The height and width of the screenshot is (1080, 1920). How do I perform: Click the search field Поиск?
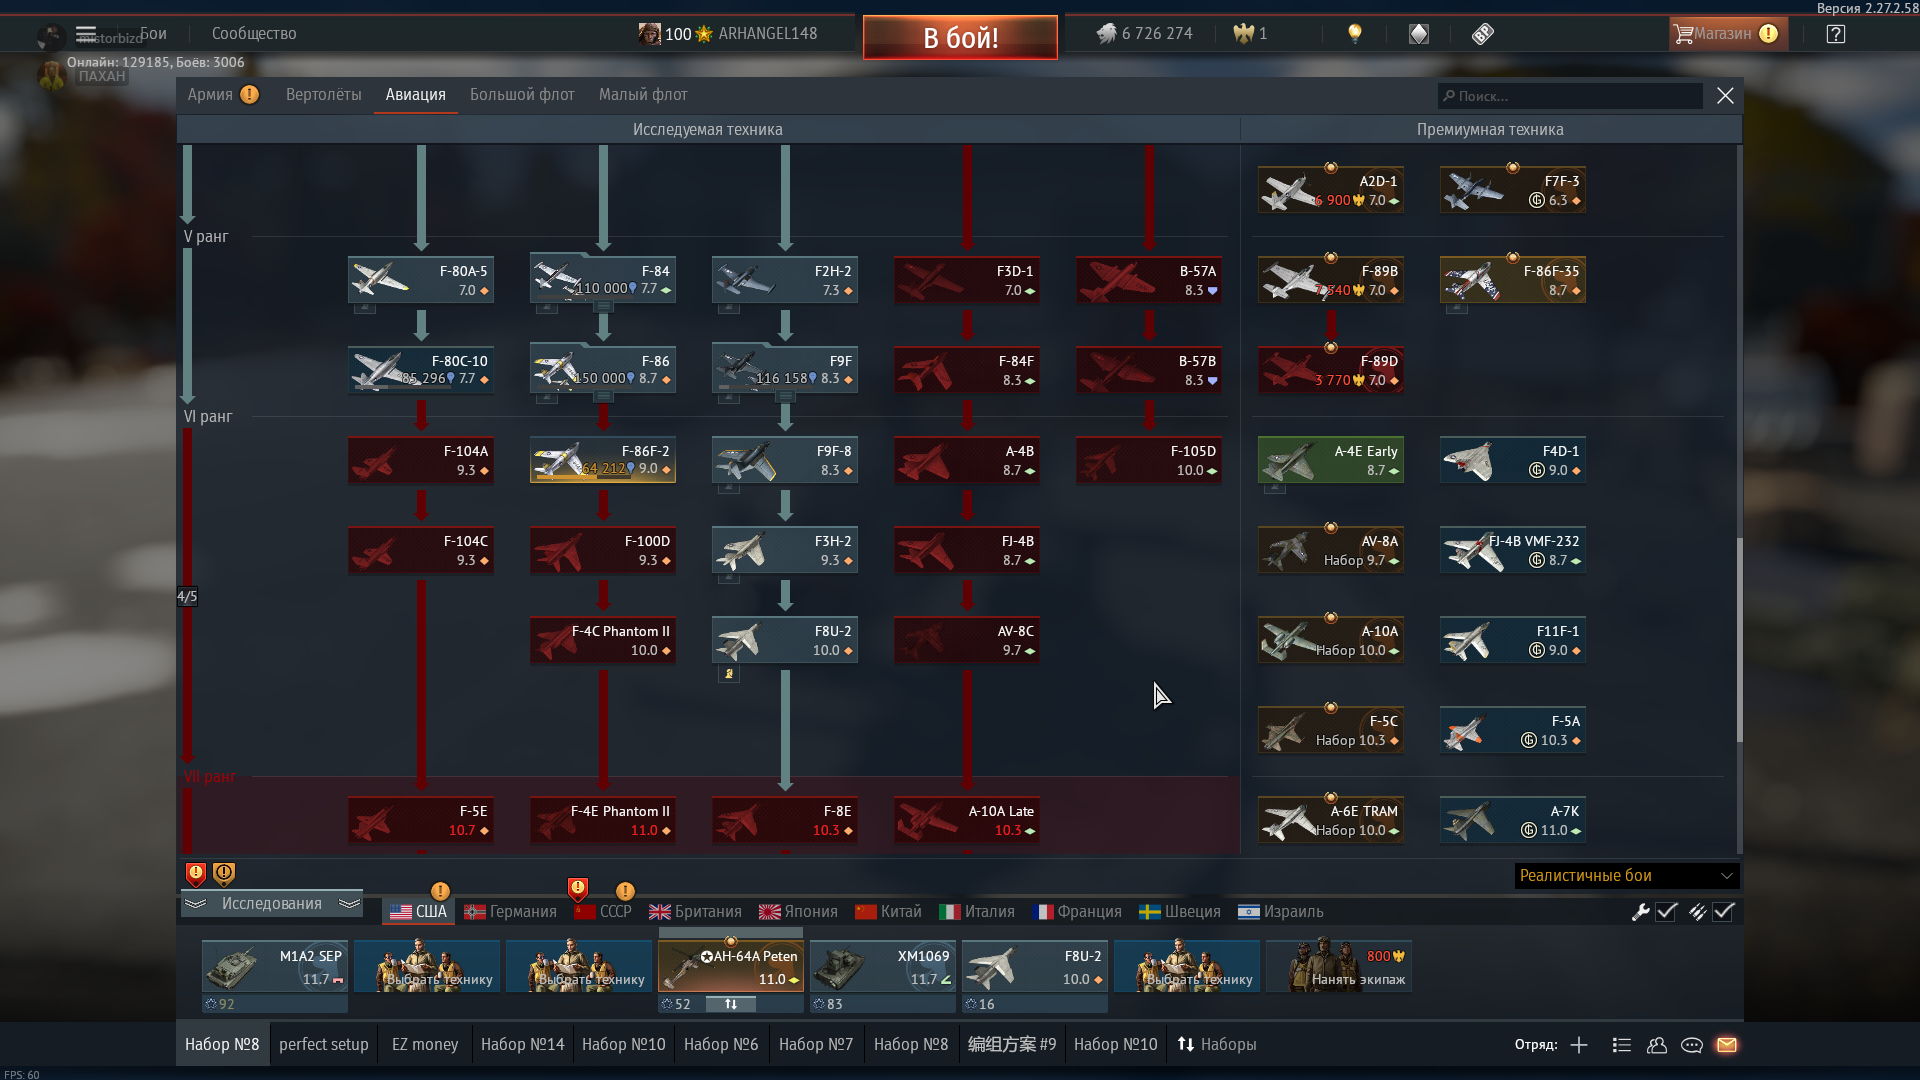(x=1570, y=96)
